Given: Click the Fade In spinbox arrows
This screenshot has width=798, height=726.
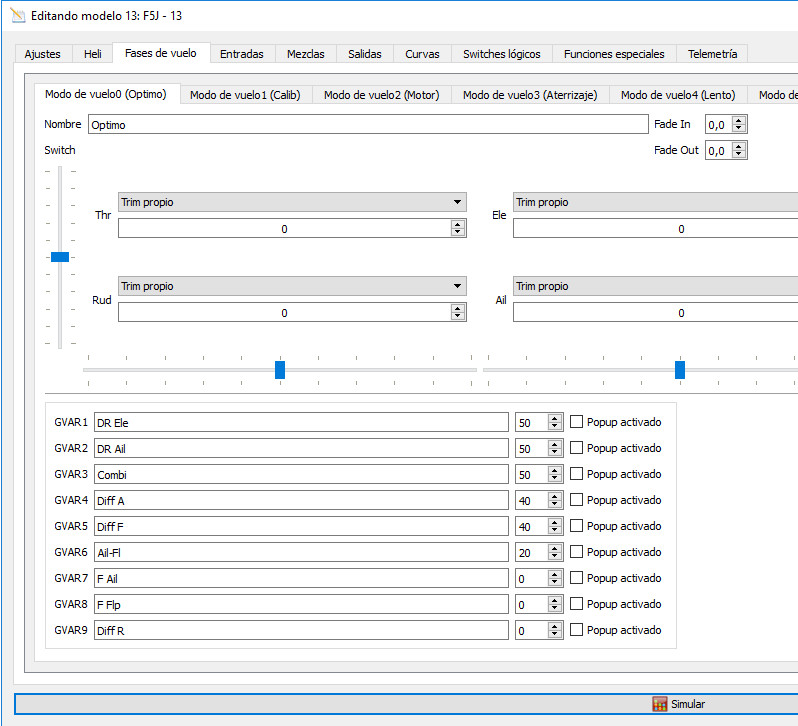Looking at the screenshot, I should coord(739,125).
